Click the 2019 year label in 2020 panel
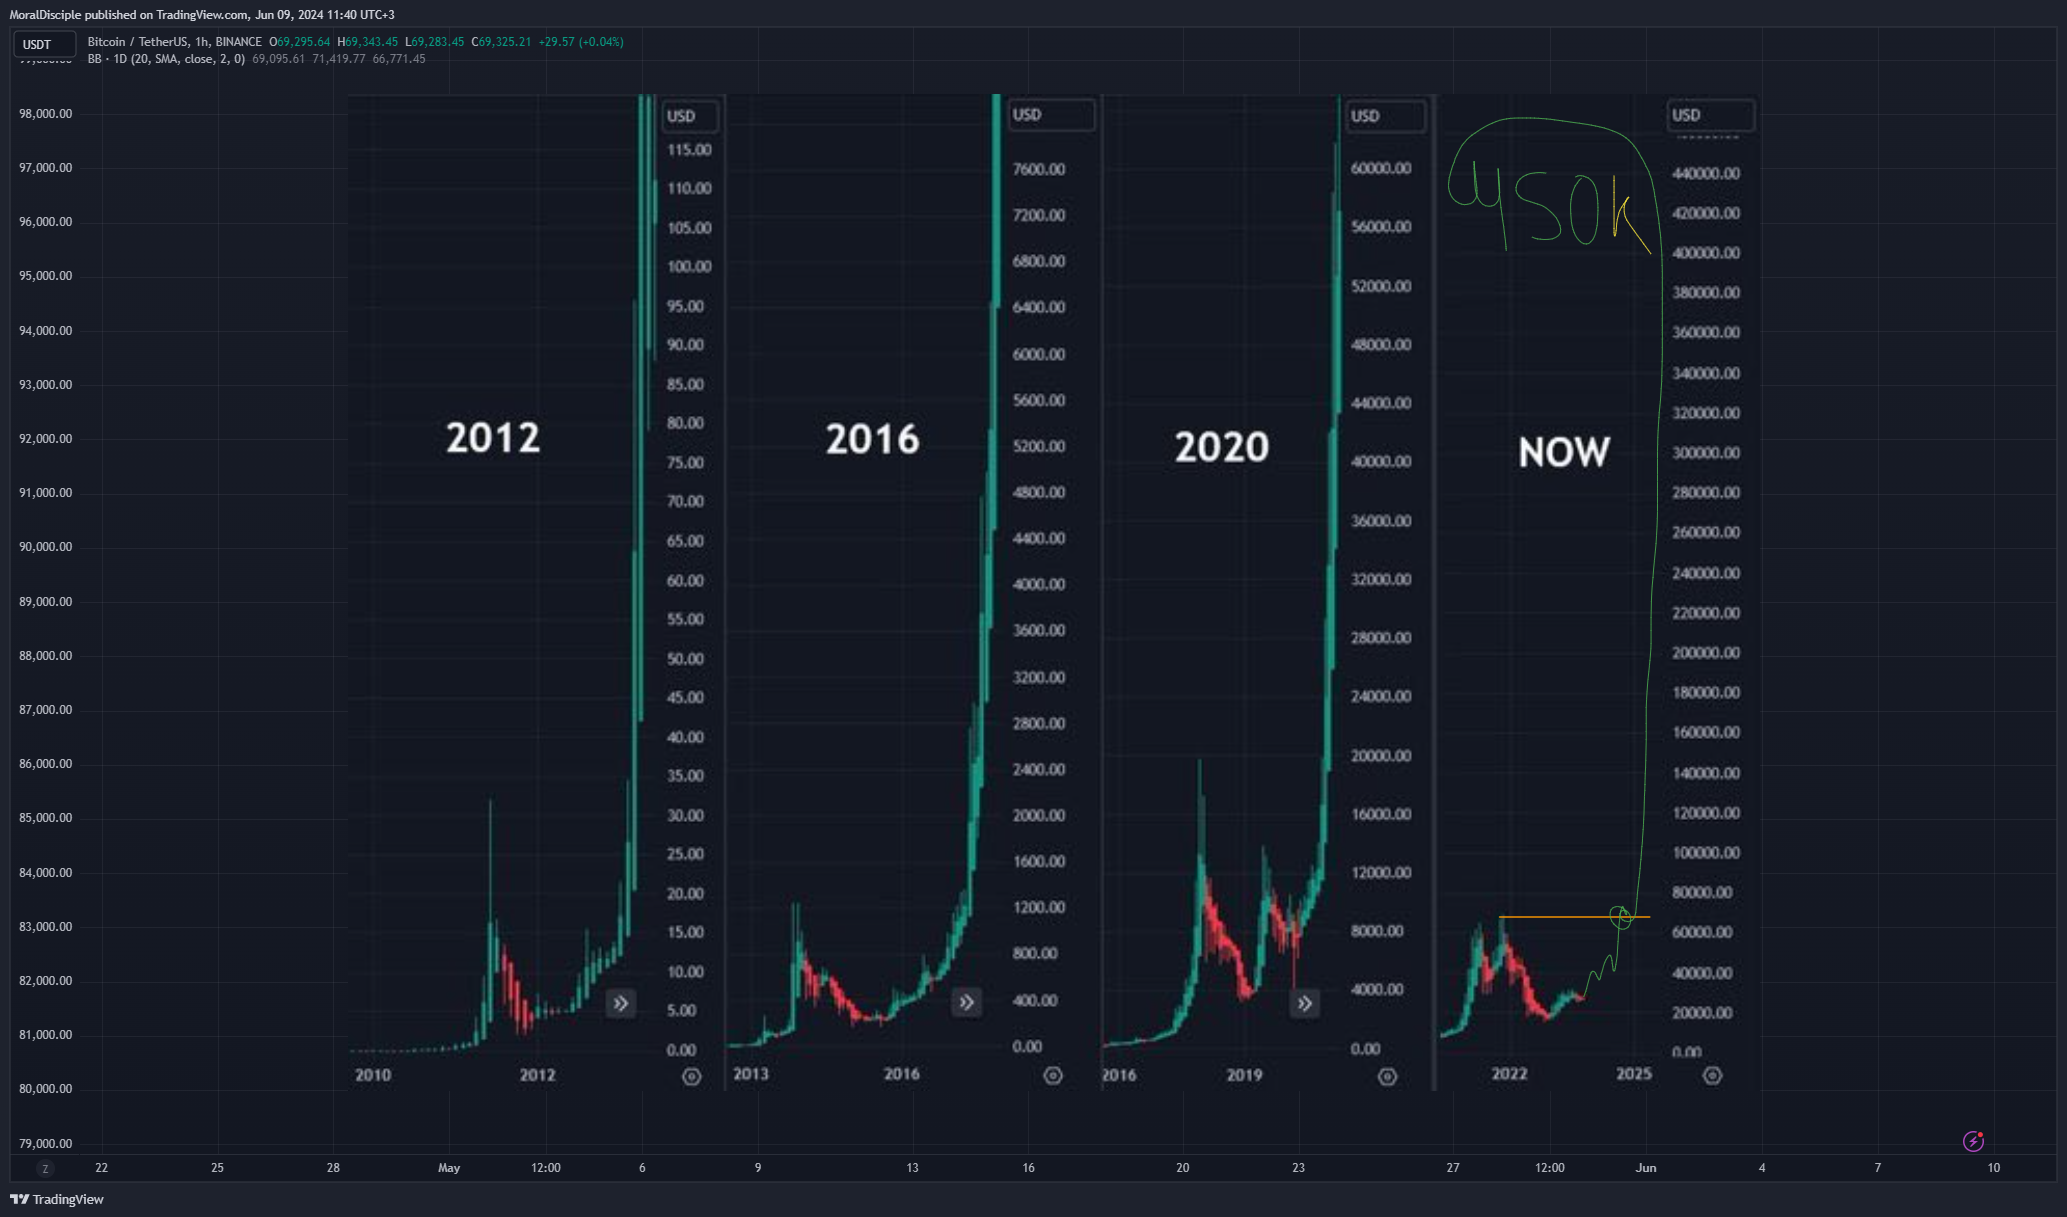 (1244, 1075)
